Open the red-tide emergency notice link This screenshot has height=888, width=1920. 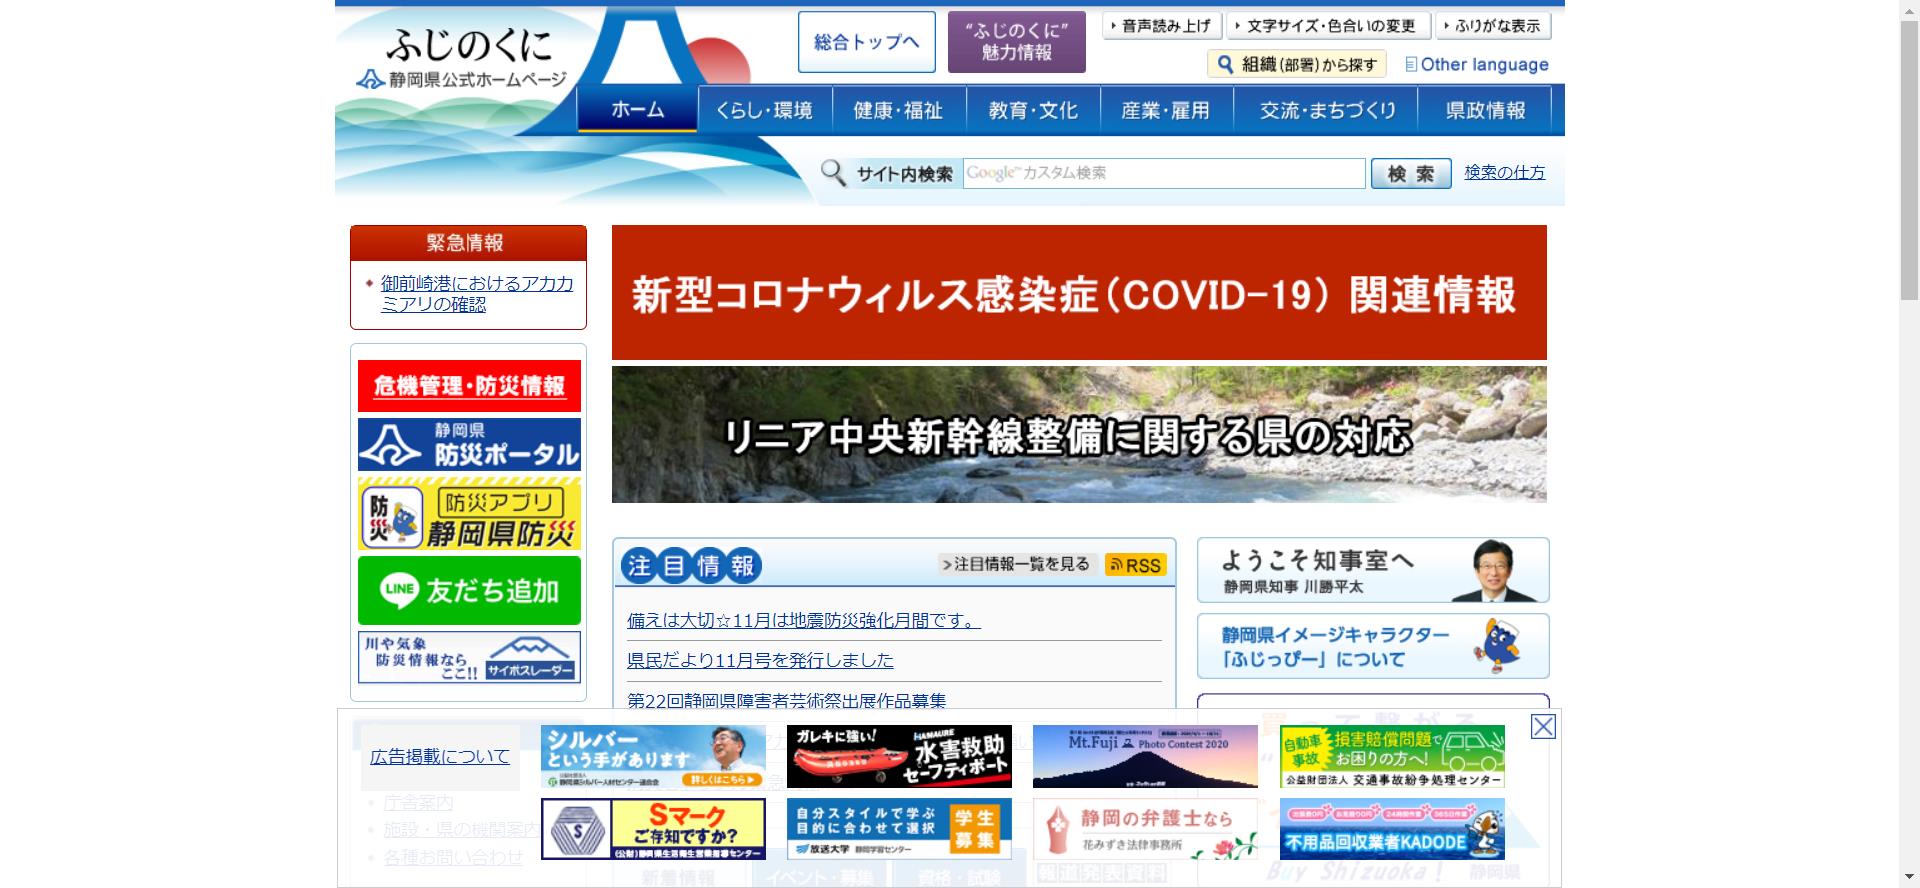tap(476, 294)
